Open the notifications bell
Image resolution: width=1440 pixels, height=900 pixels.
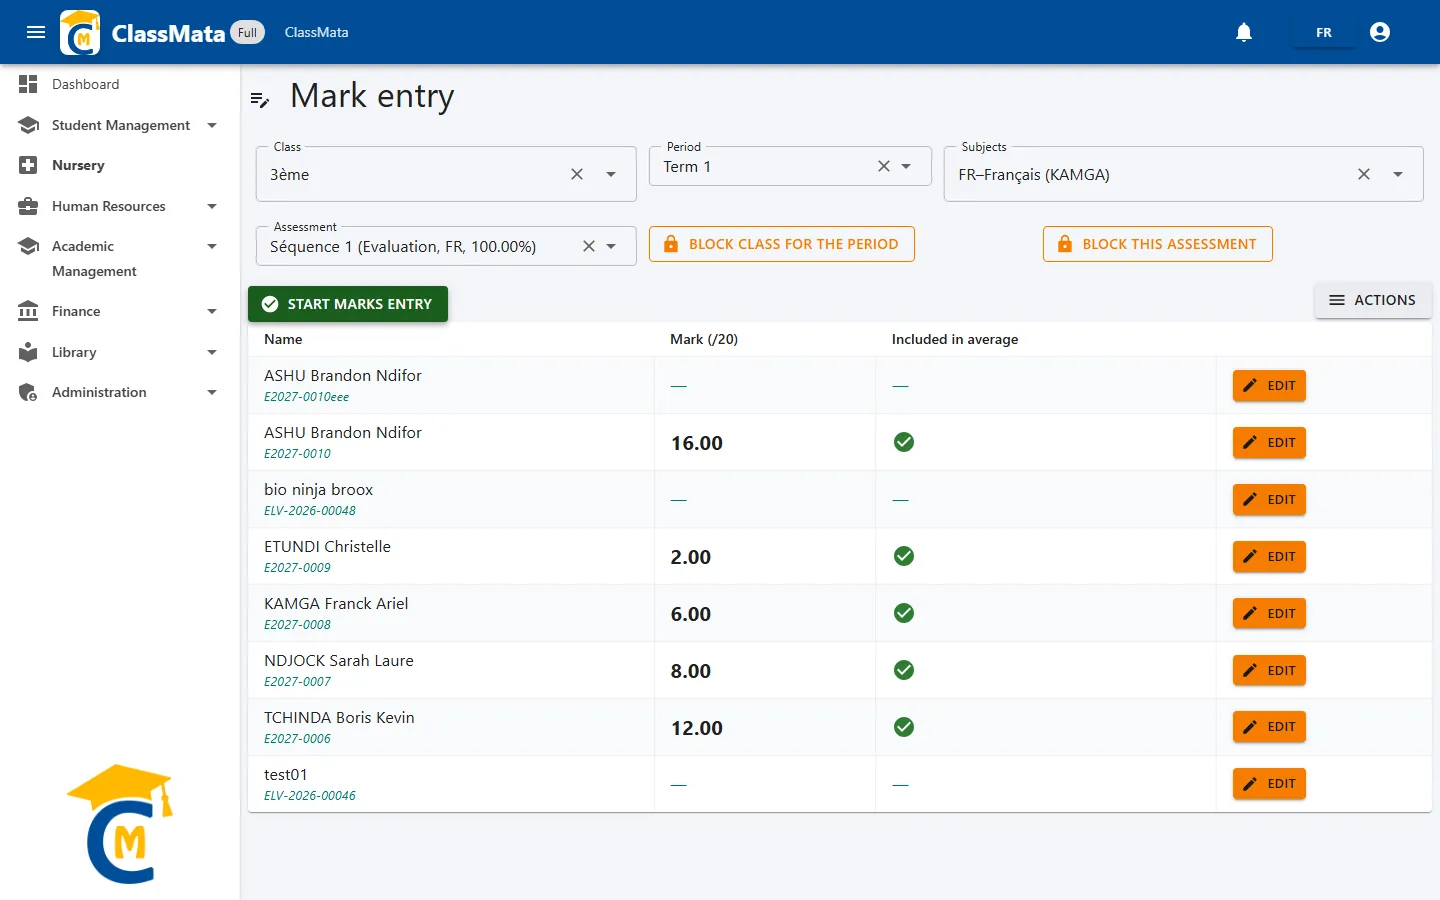click(1244, 32)
